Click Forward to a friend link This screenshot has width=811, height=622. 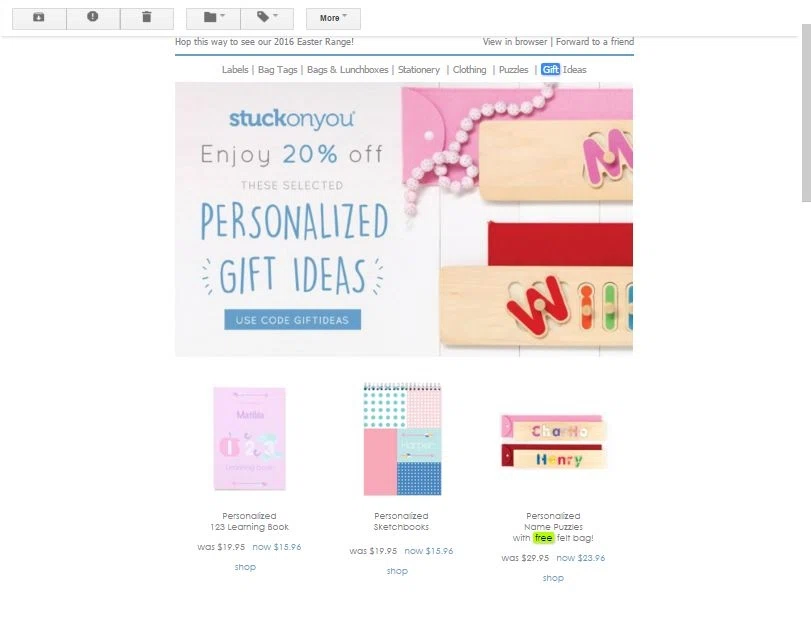pos(595,42)
